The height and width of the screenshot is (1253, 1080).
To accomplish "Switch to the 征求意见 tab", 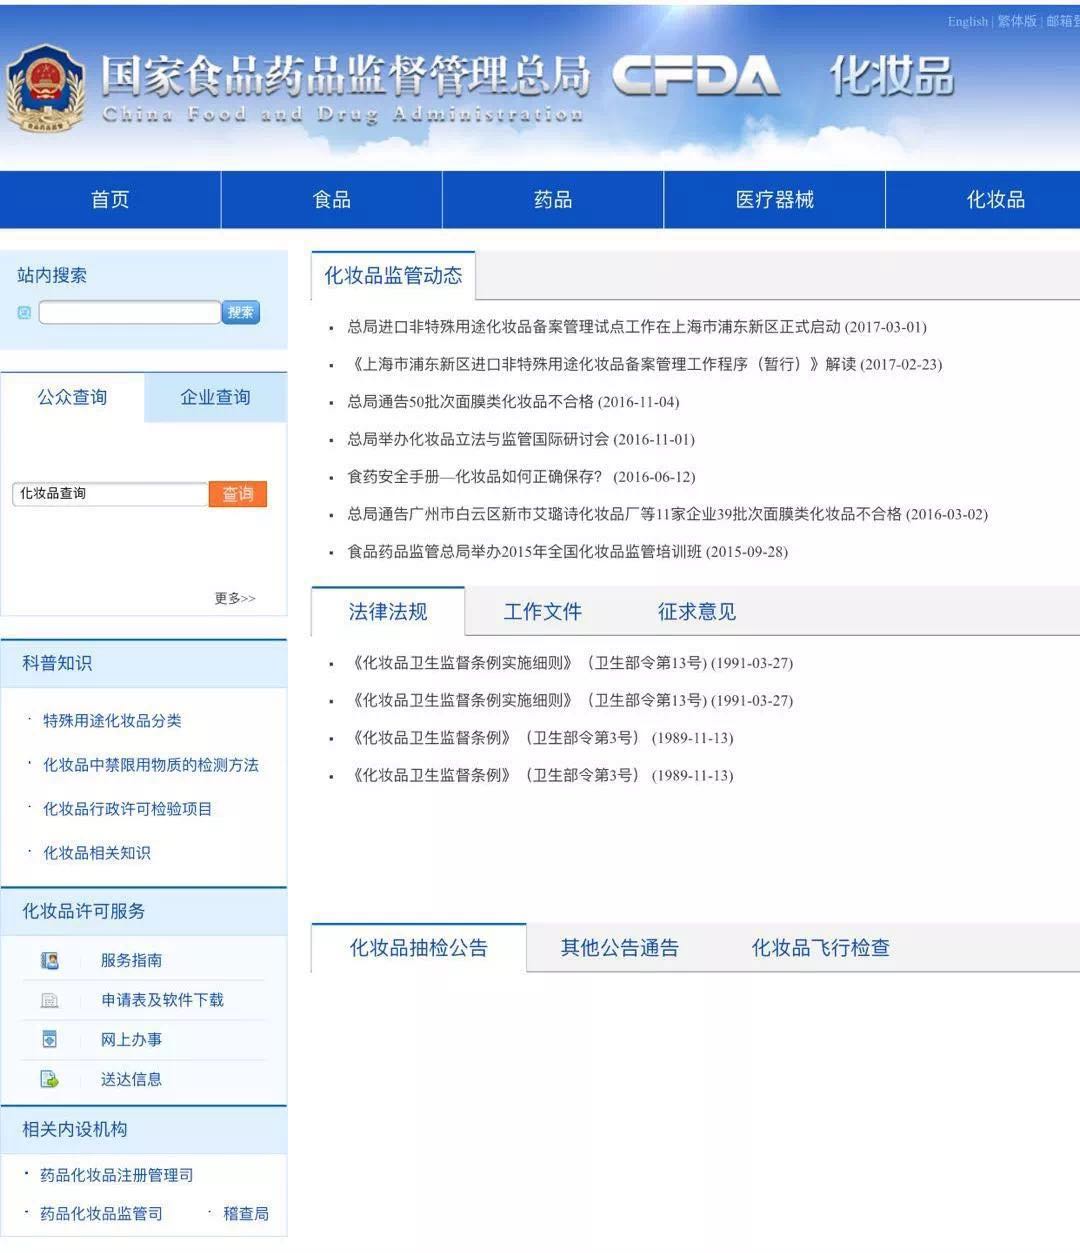I will click(695, 611).
